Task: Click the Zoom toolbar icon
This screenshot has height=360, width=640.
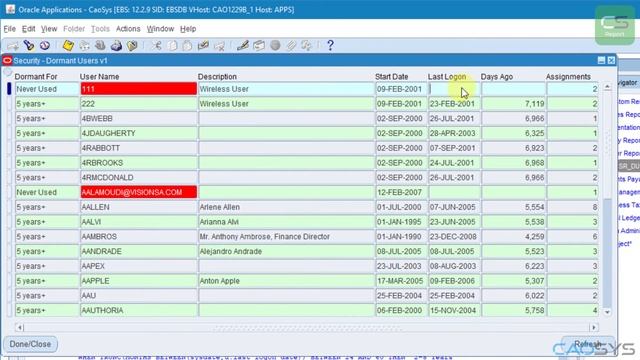Action: tap(259, 45)
